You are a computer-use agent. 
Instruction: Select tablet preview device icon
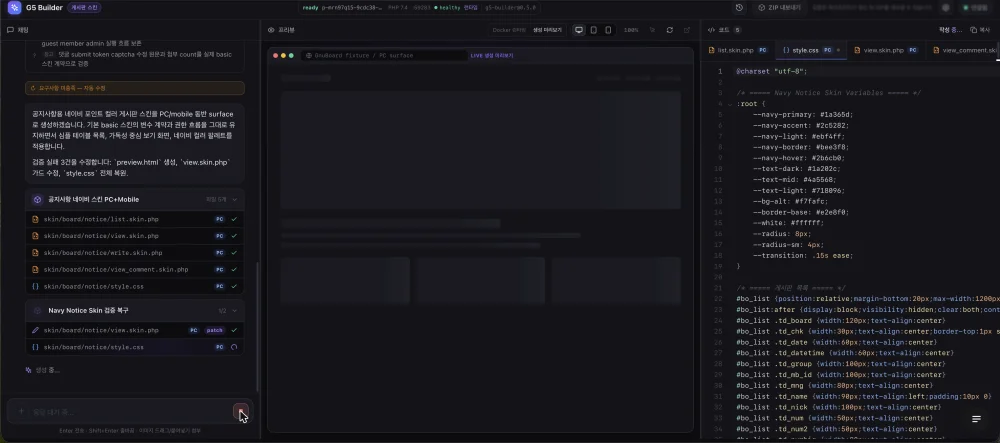click(x=594, y=30)
